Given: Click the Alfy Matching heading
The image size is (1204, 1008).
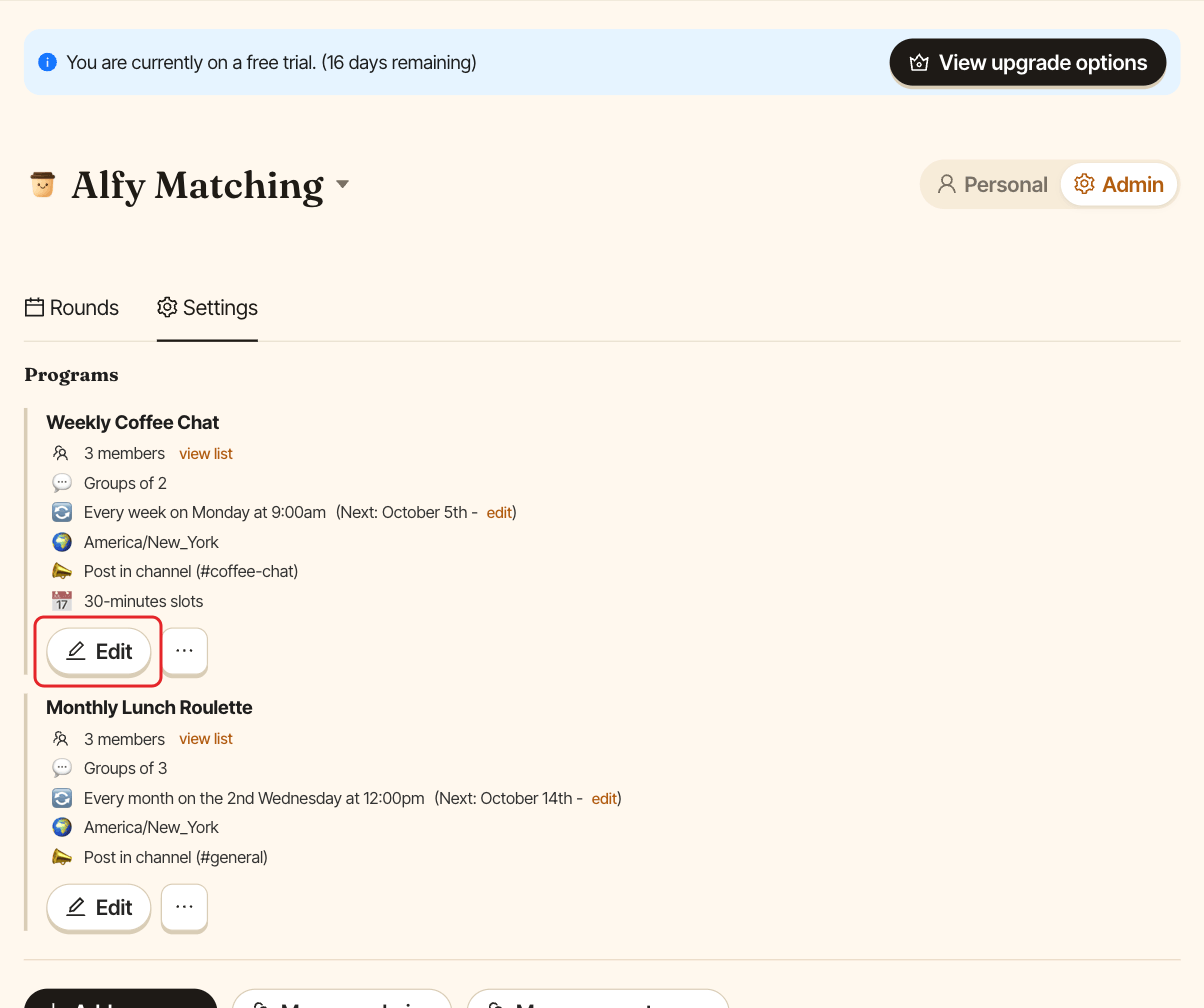Looking at the screenshot, I should (197, 185).
